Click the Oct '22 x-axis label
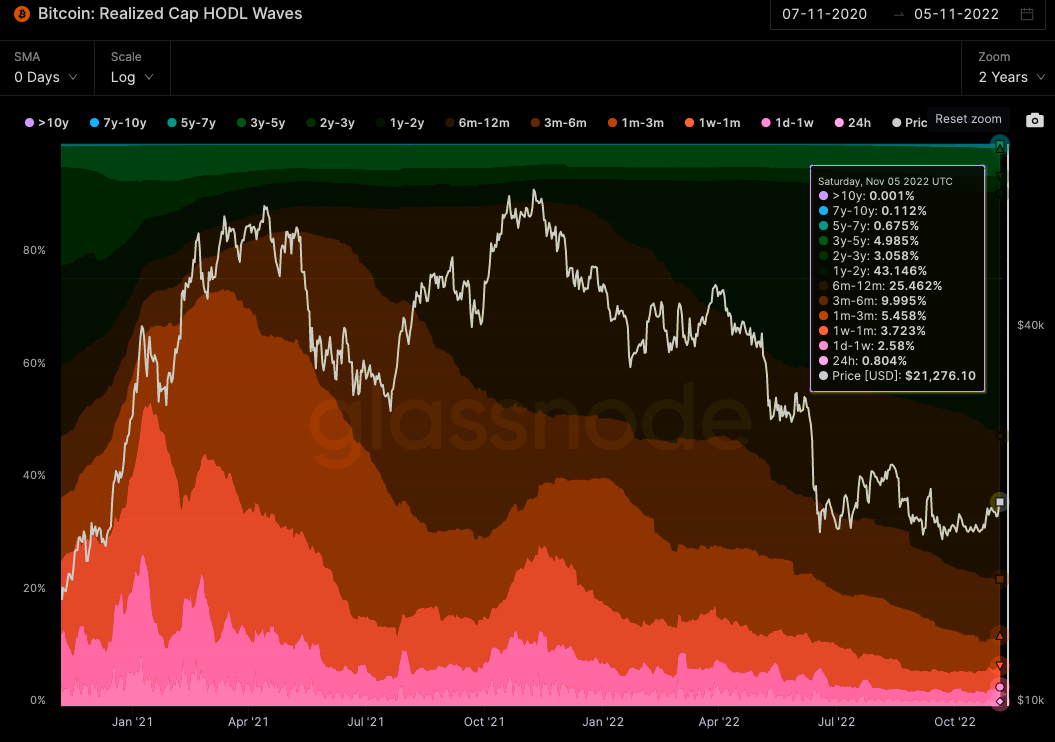Viewport: 1055px width, 742px height. pyautogui.click(x=955, y=722)
